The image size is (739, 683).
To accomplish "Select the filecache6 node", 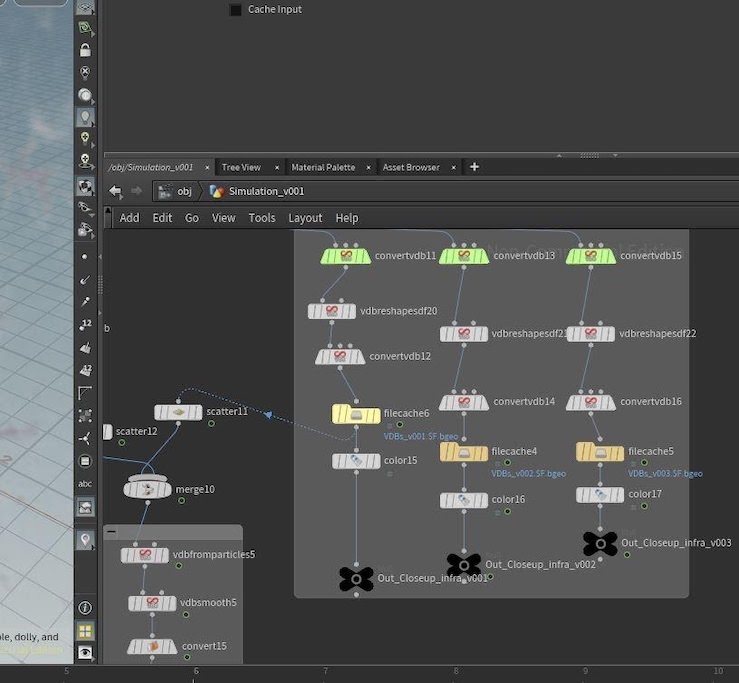I will click(355, 414).
